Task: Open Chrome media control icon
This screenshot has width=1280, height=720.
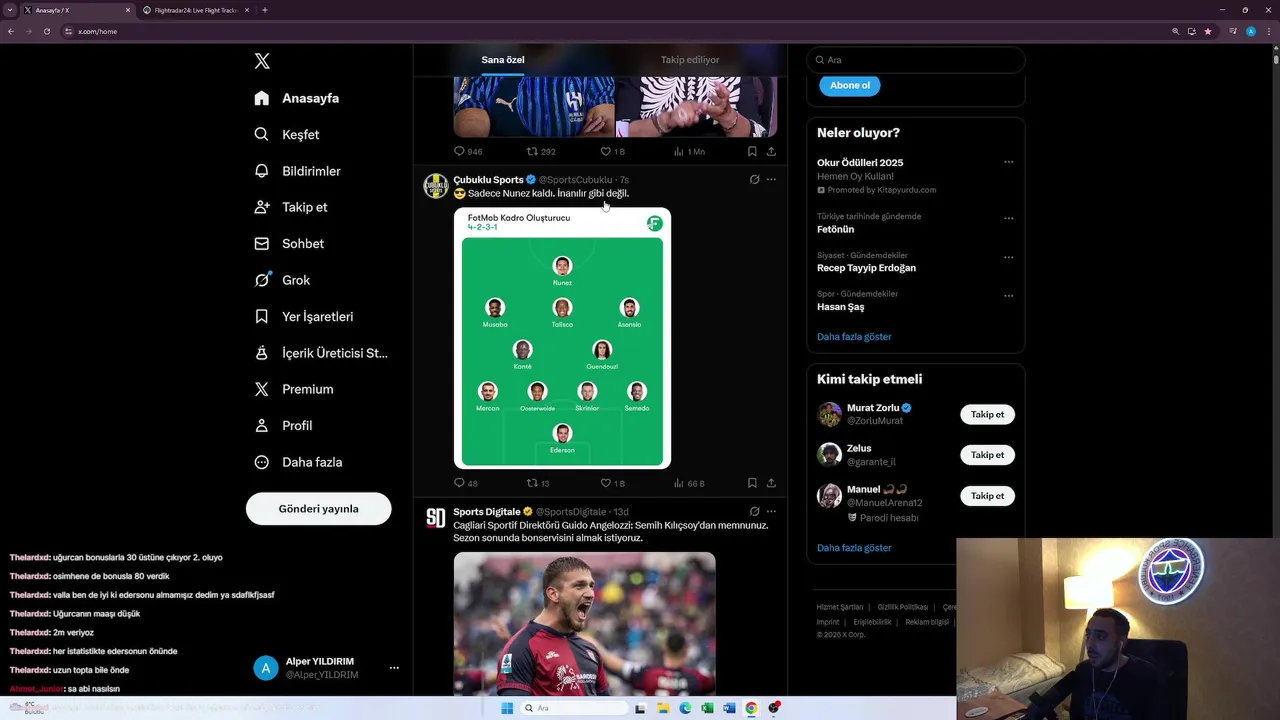Action: [x=1233, y=31]
